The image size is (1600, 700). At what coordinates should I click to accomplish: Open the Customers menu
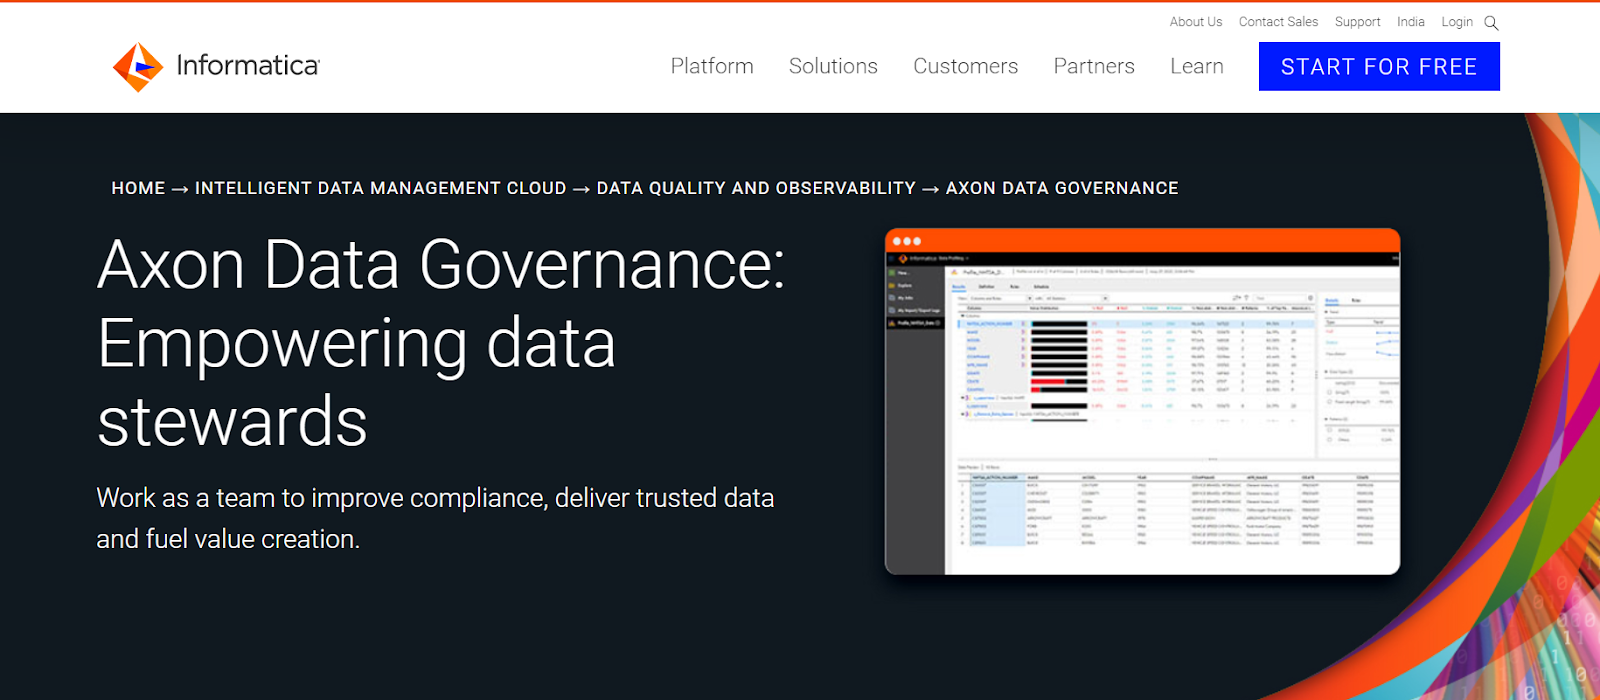pyautogui.click(x=965, y=66)
